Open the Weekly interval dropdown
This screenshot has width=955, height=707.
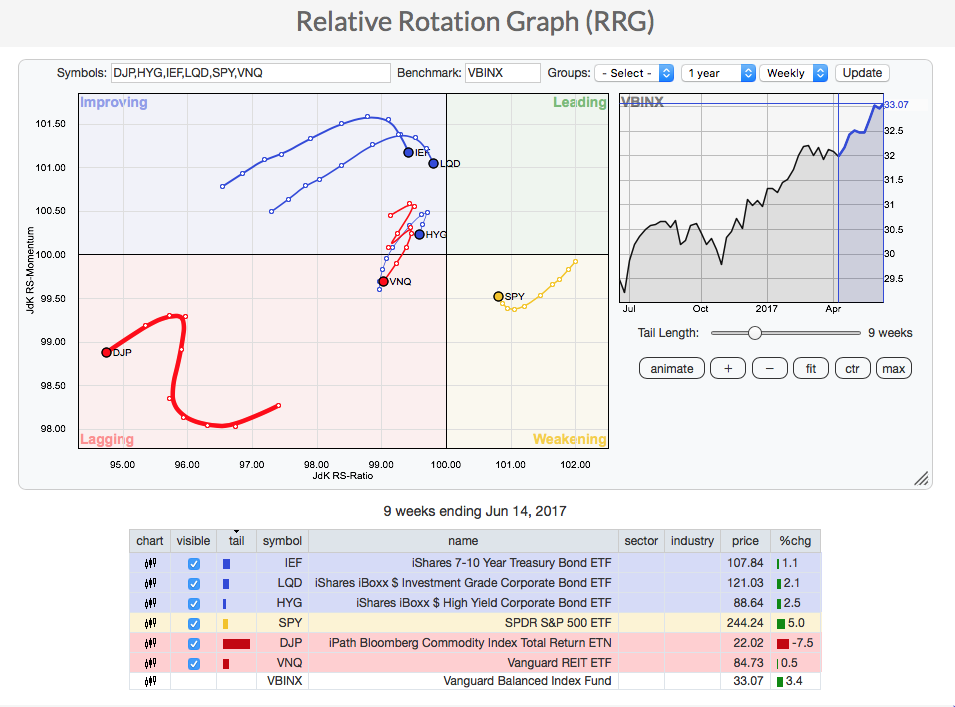[794, 73]
